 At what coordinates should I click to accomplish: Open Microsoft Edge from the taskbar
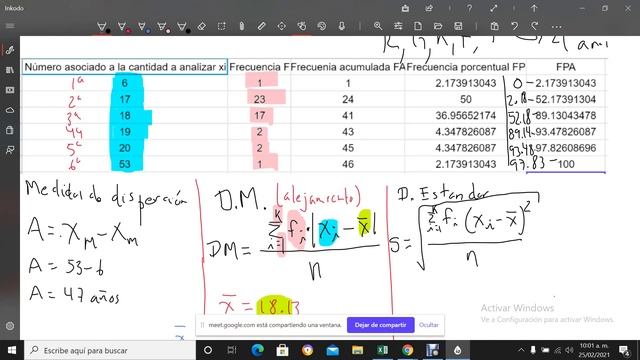click(x=257, y=350)
